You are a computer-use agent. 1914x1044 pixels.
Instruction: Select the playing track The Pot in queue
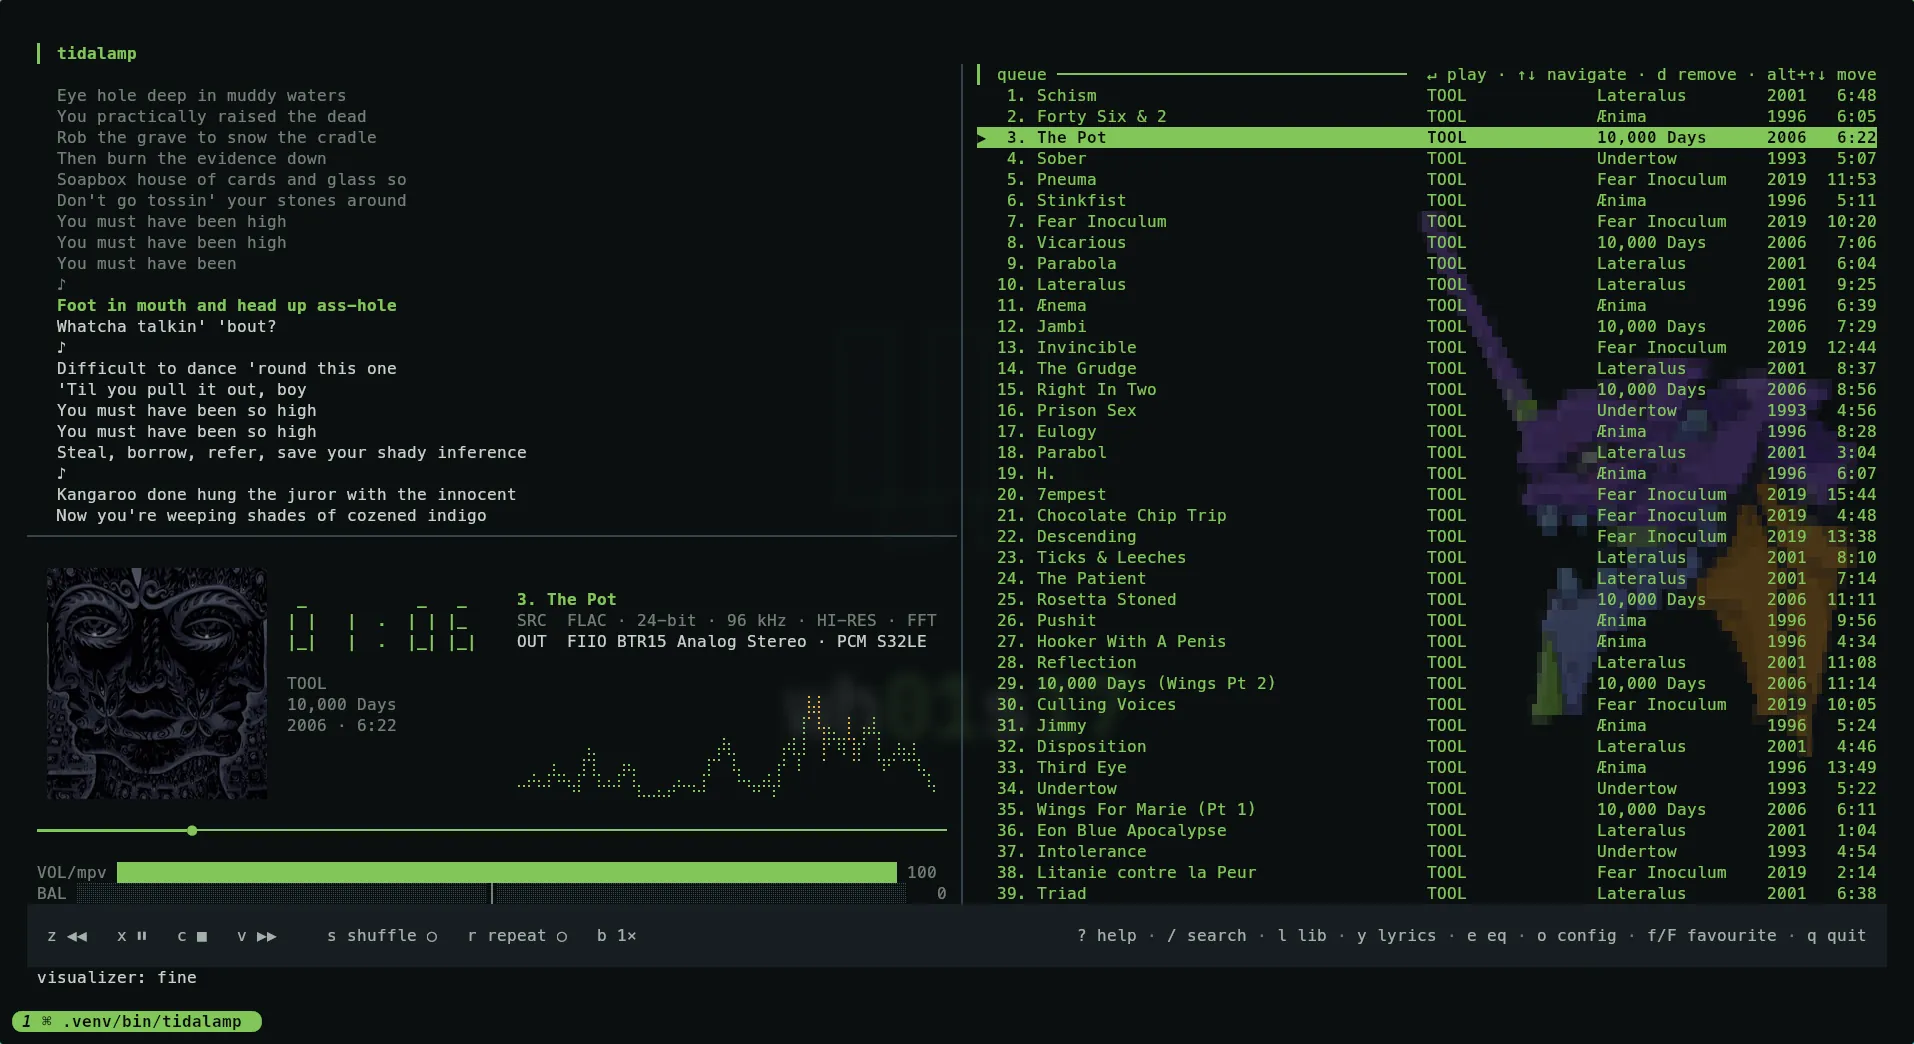tap(1427, 138)
